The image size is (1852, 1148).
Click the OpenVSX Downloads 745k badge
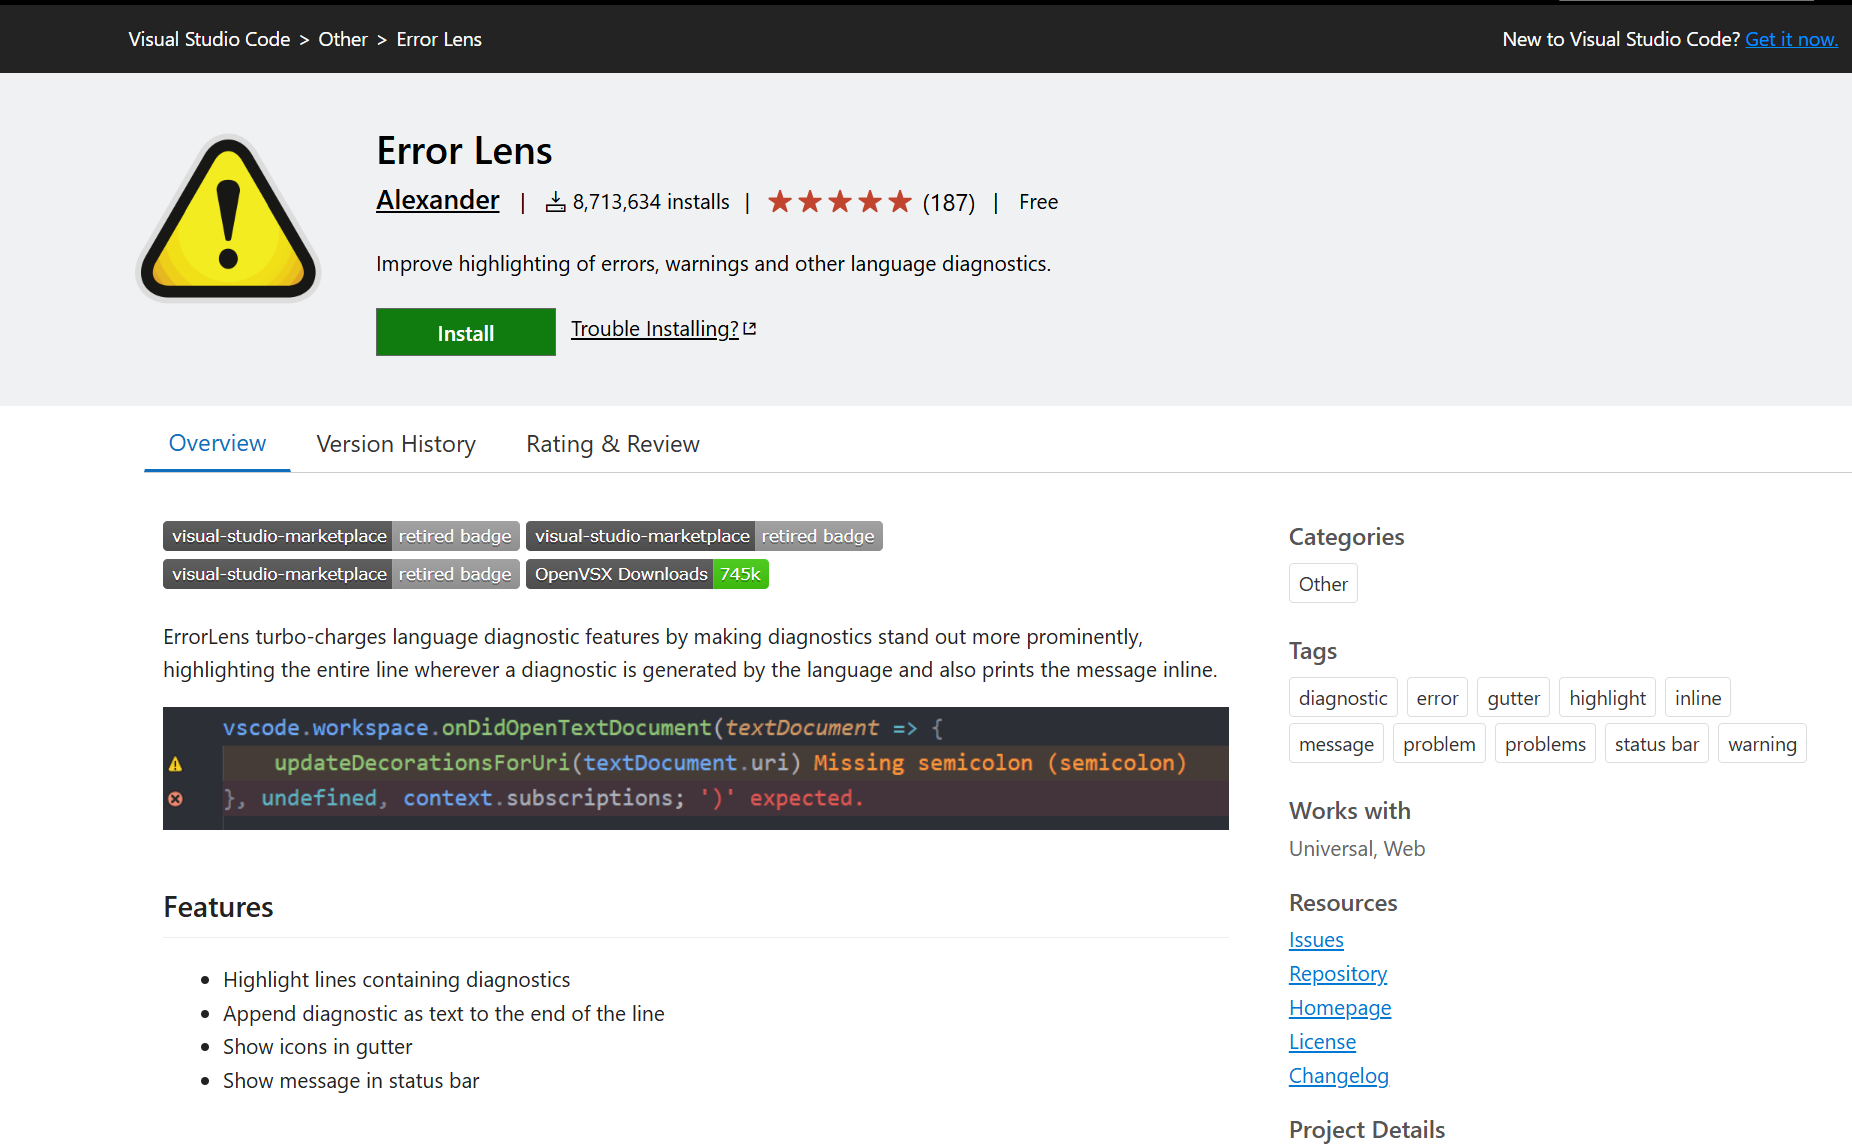pyautogui.click(x=647, y=574)
